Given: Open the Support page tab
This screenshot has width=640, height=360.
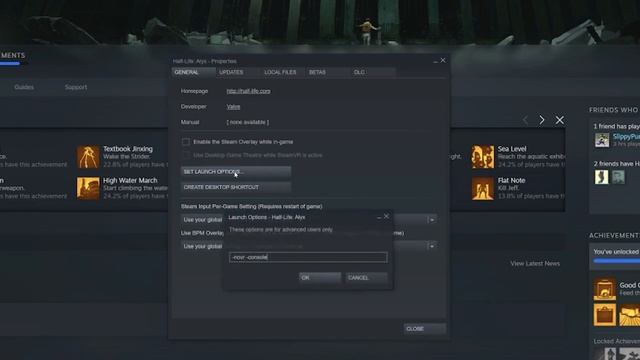Looking at the screenshot, I should click(76, 87).
